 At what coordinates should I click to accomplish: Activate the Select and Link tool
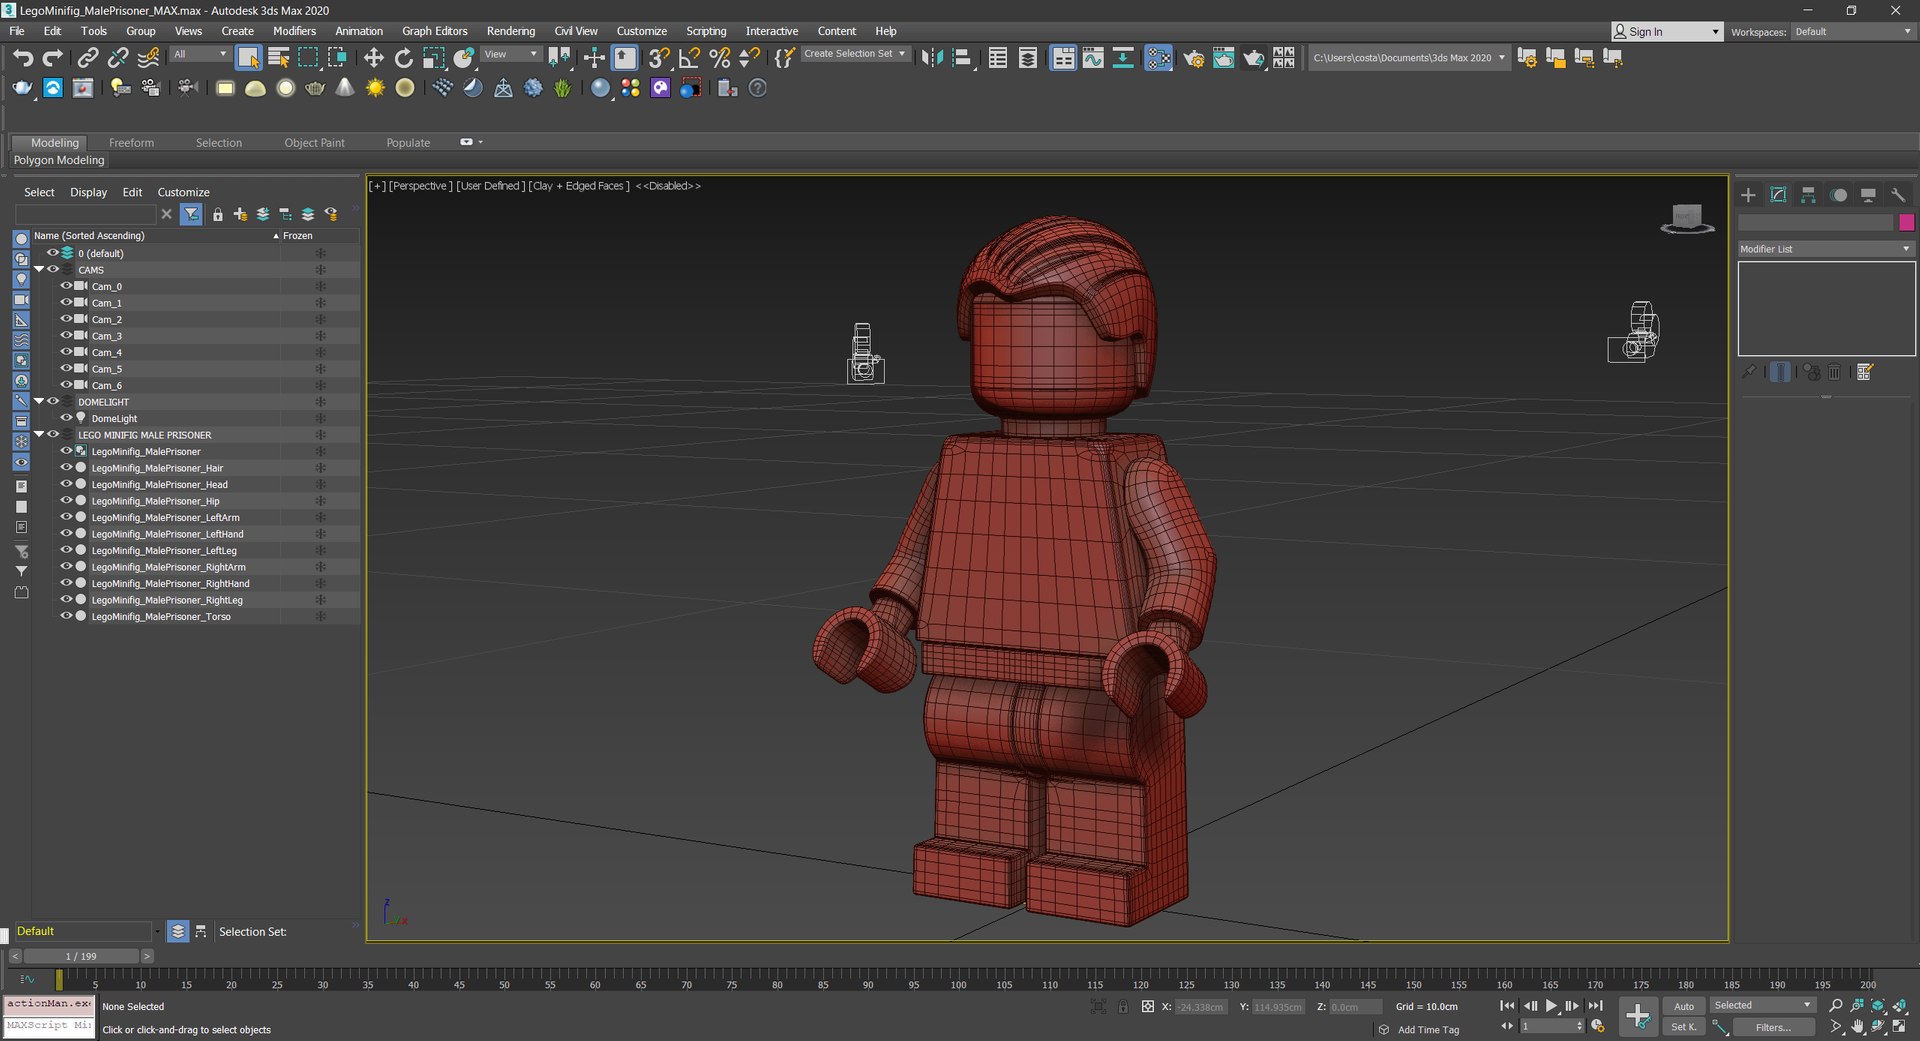tap(88, 58)
